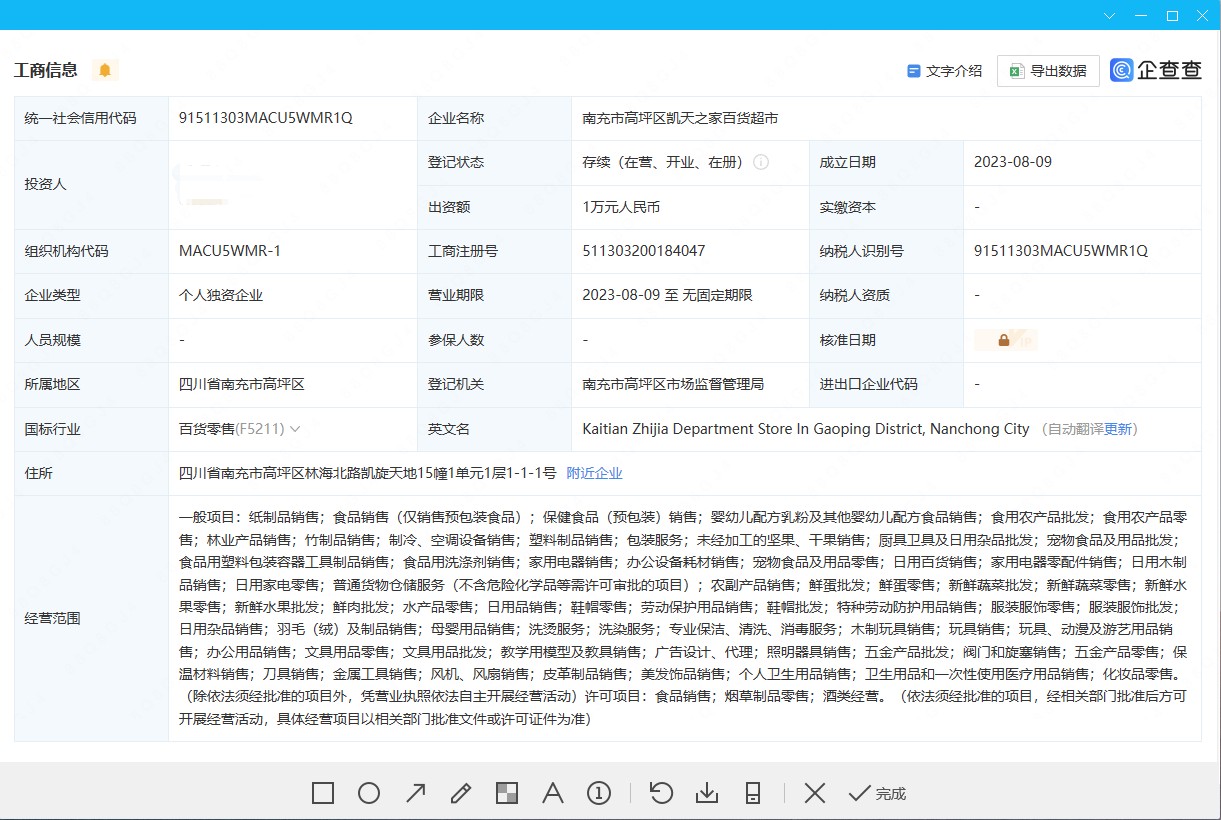Open the 文字介绍 text introduction
The image size is (1221, 820).
[944, 71]
